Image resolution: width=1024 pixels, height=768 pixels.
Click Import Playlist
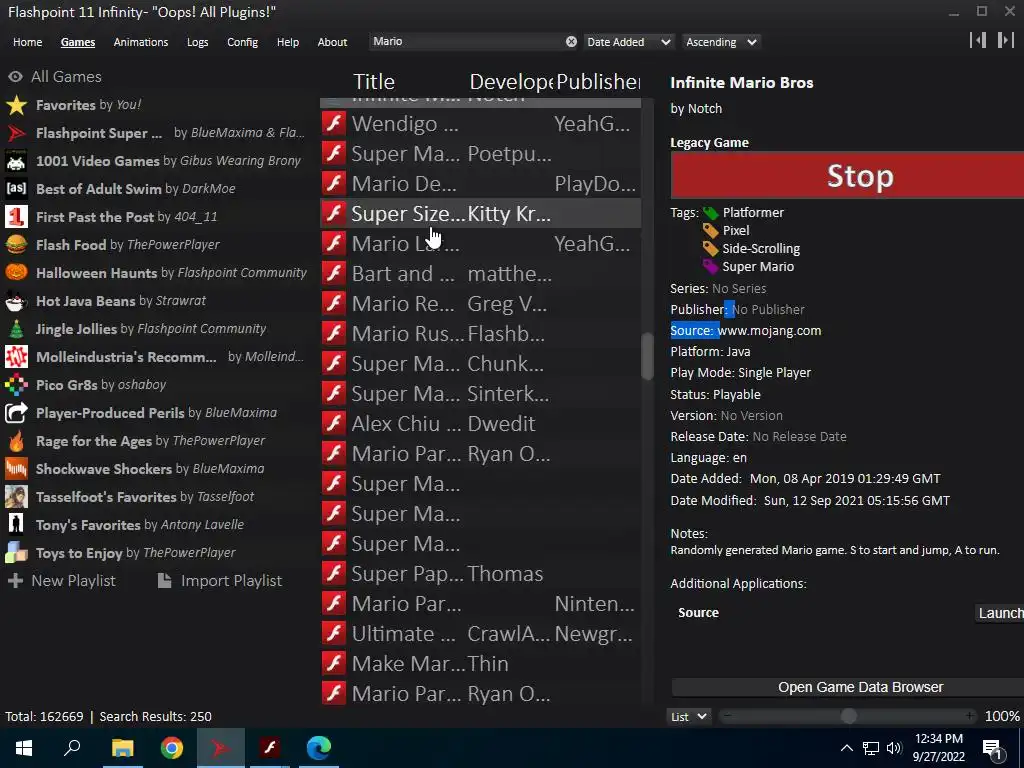pos(220,581)
